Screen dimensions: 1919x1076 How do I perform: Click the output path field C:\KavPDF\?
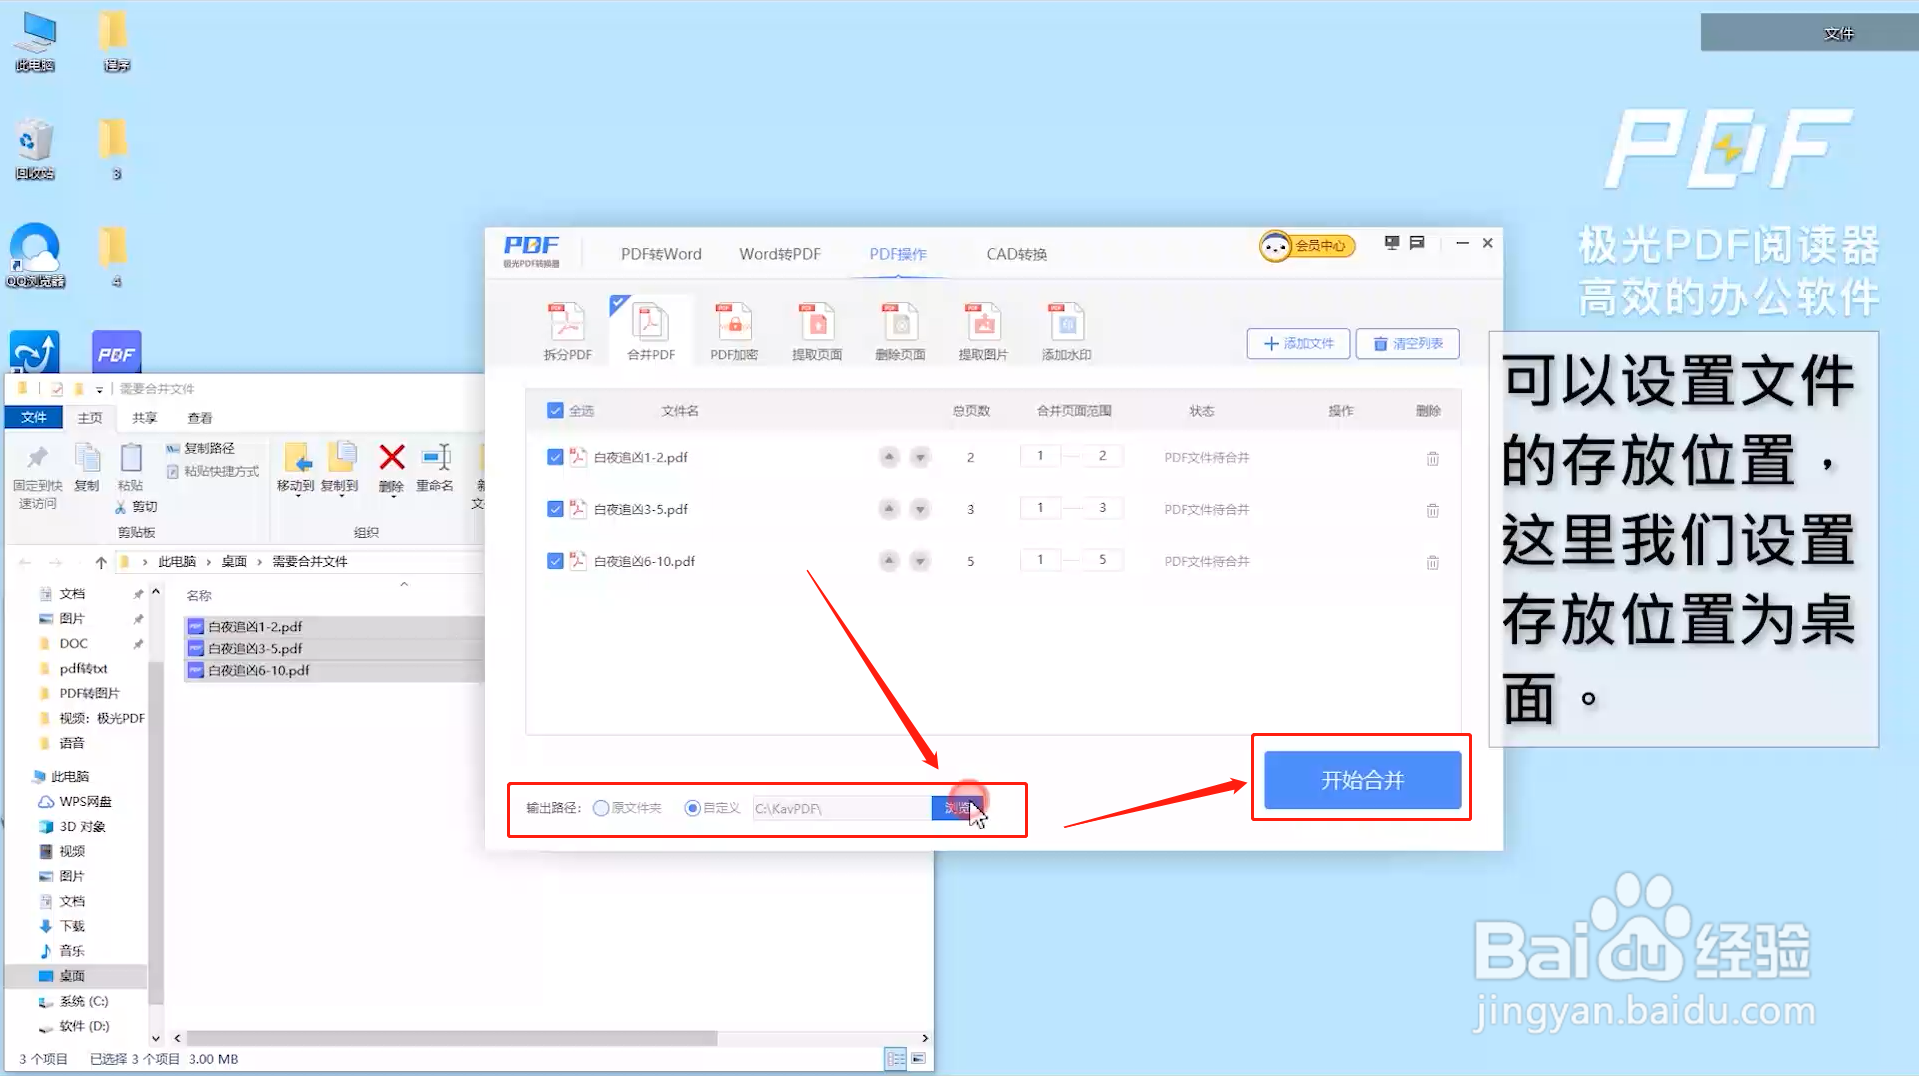841,808
